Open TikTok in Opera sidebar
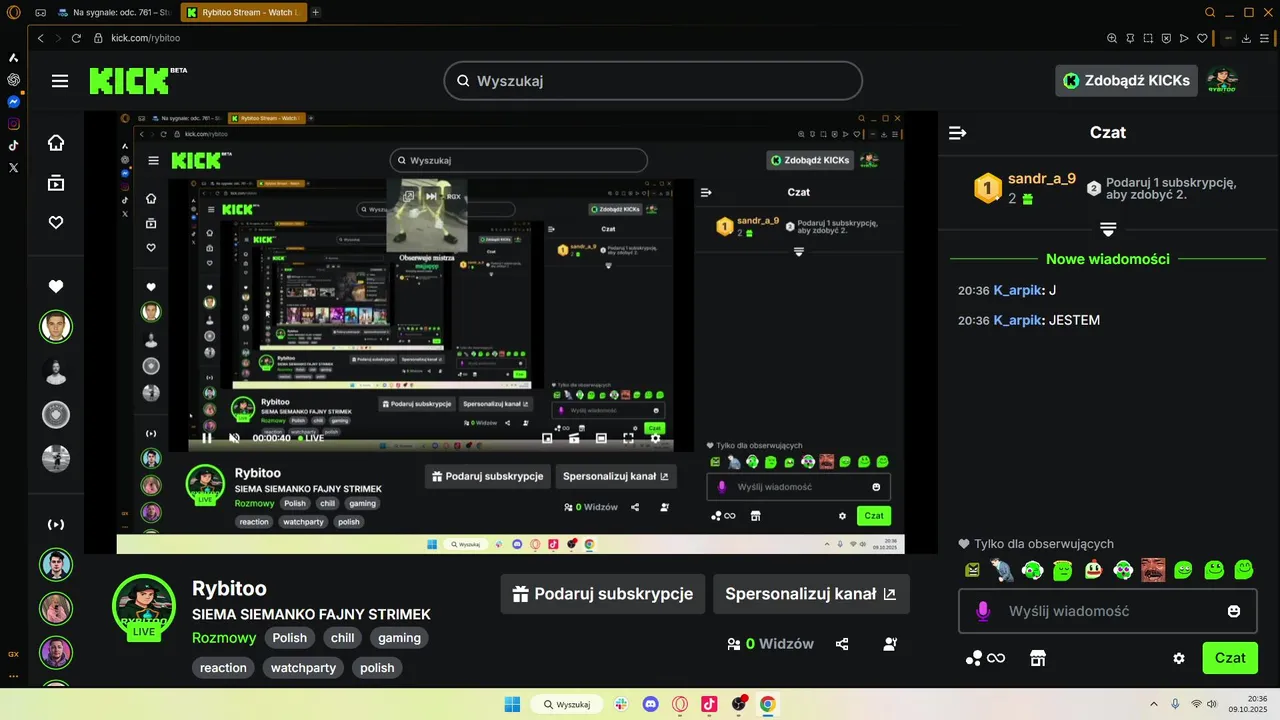The width and height of the screenshot is (1280, 720). point(14,146)
